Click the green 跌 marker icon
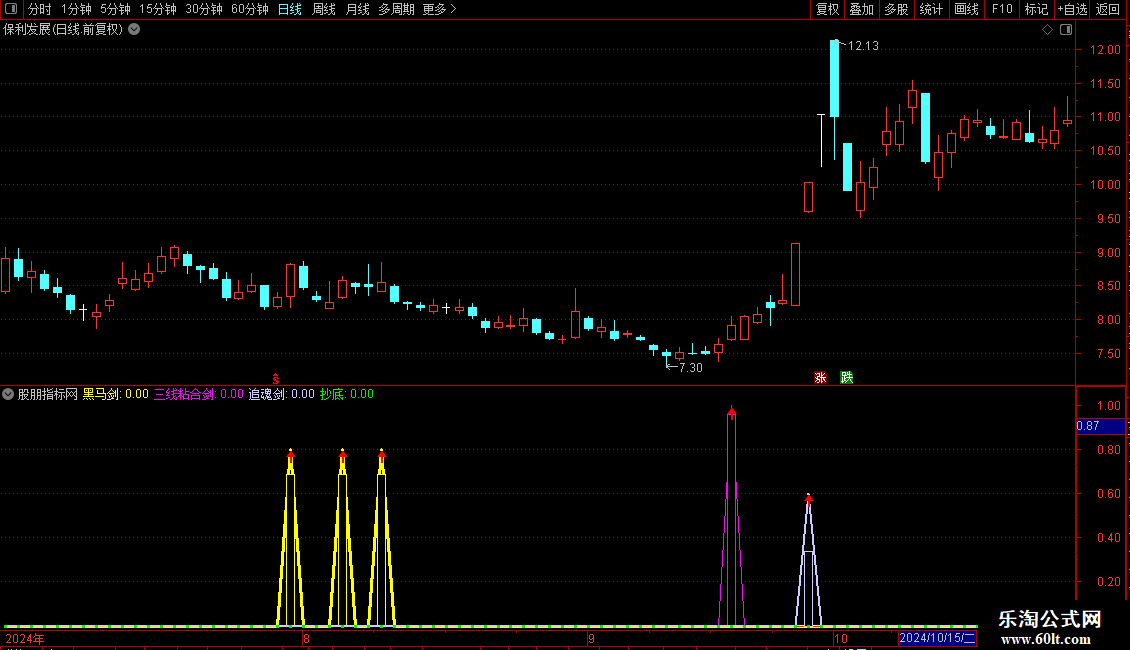 (x=847, y=378)
